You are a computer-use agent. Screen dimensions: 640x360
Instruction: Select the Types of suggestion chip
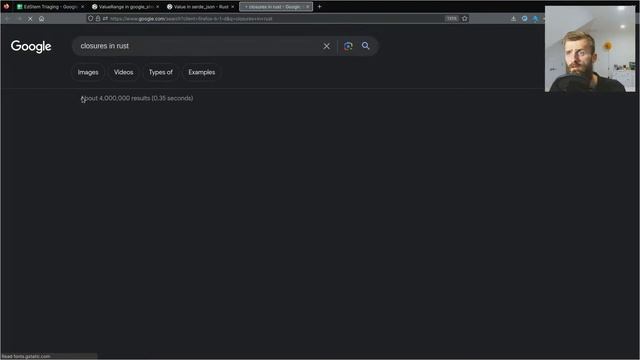[x=160, y=72]
